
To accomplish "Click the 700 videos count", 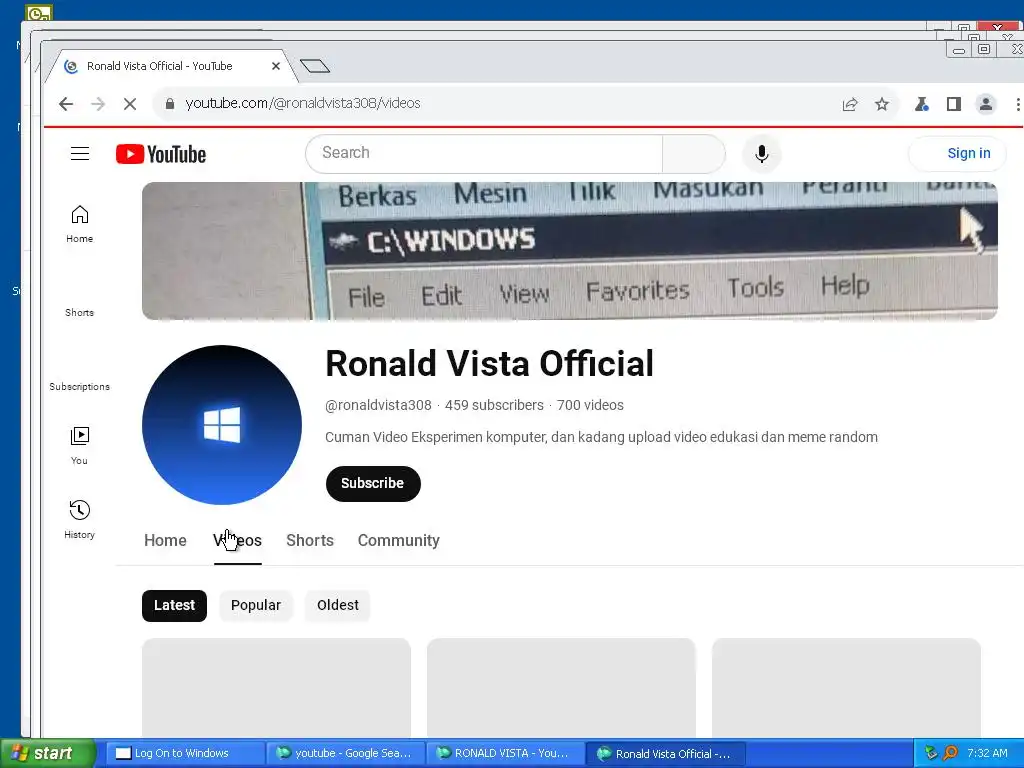I will pyautogui.click(x=590, y=405).
